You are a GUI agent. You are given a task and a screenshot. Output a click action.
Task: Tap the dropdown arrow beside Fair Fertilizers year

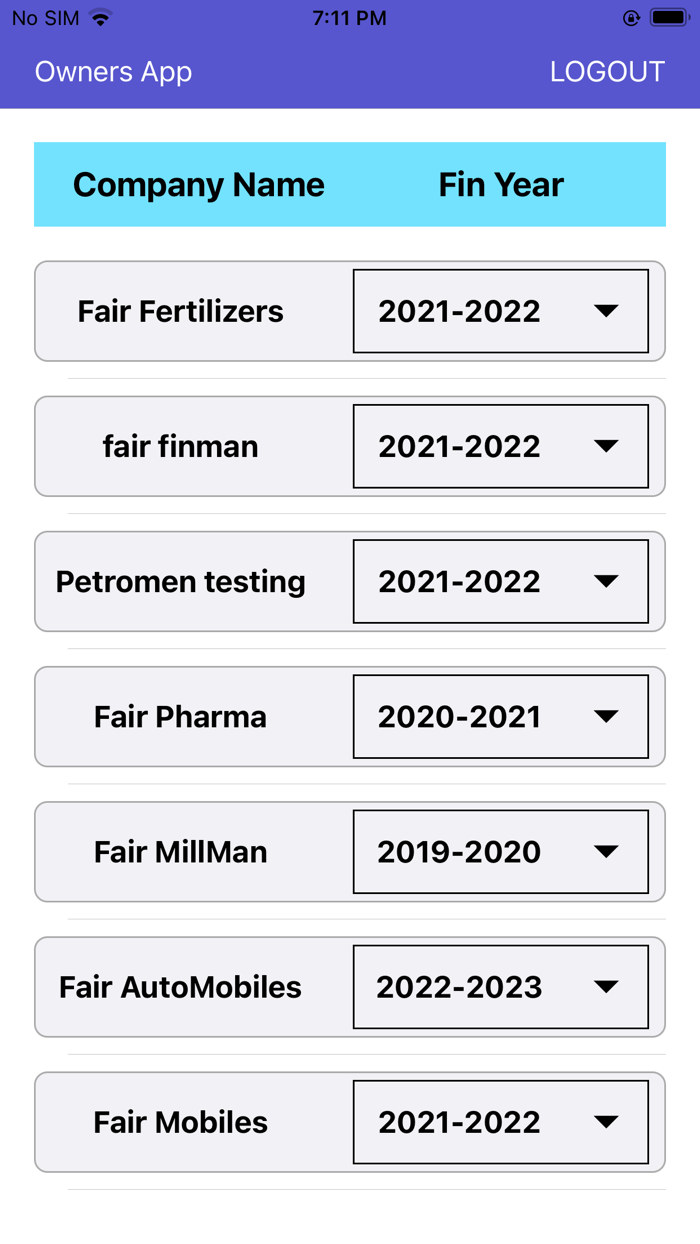[608, 311]
